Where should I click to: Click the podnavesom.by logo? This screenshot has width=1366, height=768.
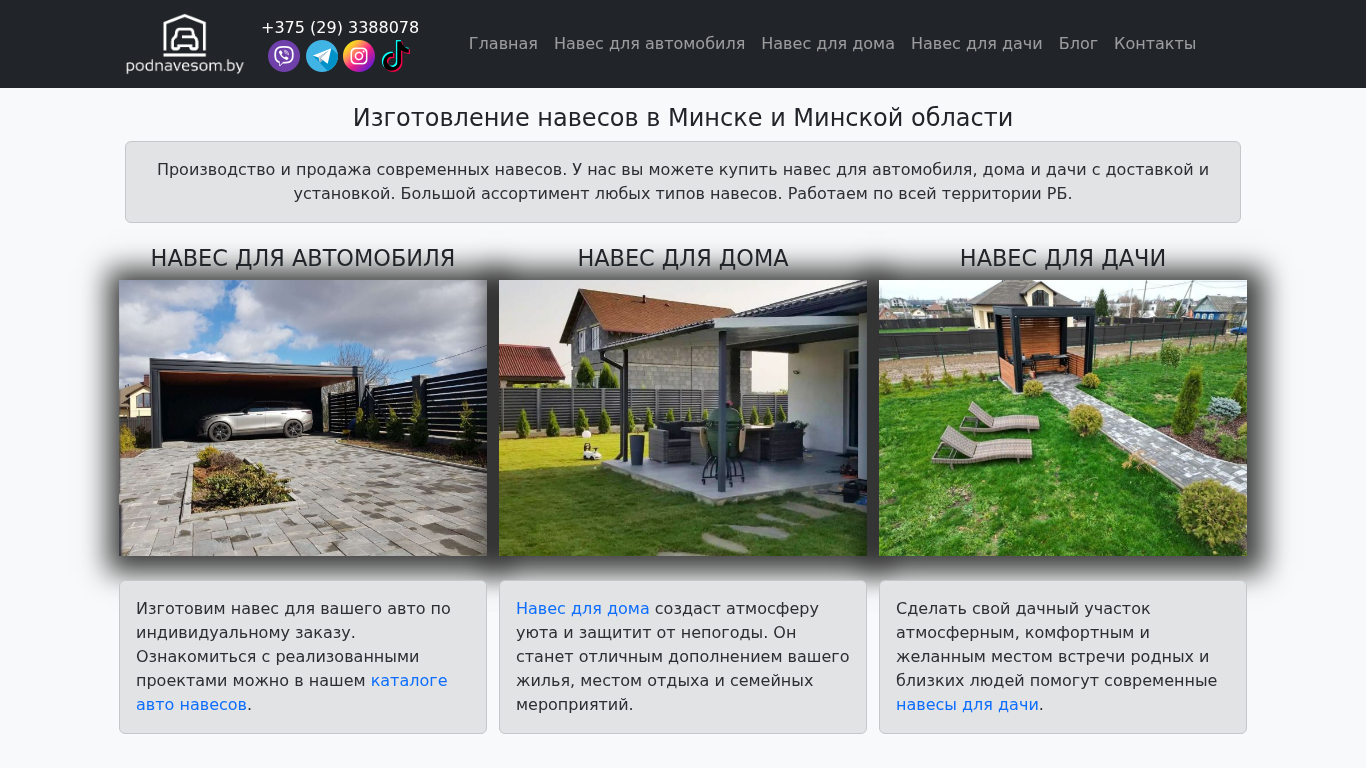[x=185, y=44]
